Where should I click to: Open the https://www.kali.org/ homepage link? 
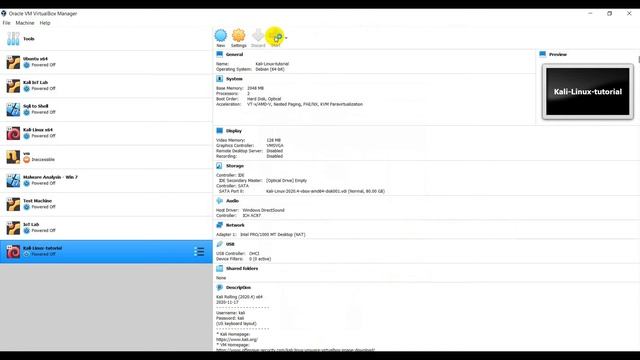tap(237, 339)
